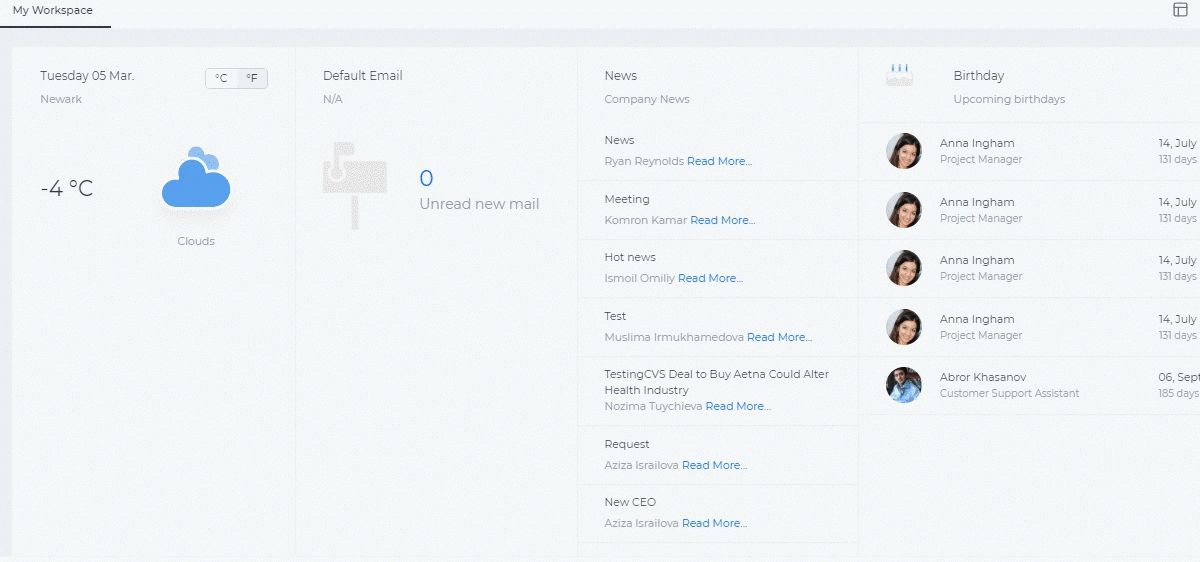Click the Company News subtitle

pos(647,99)
